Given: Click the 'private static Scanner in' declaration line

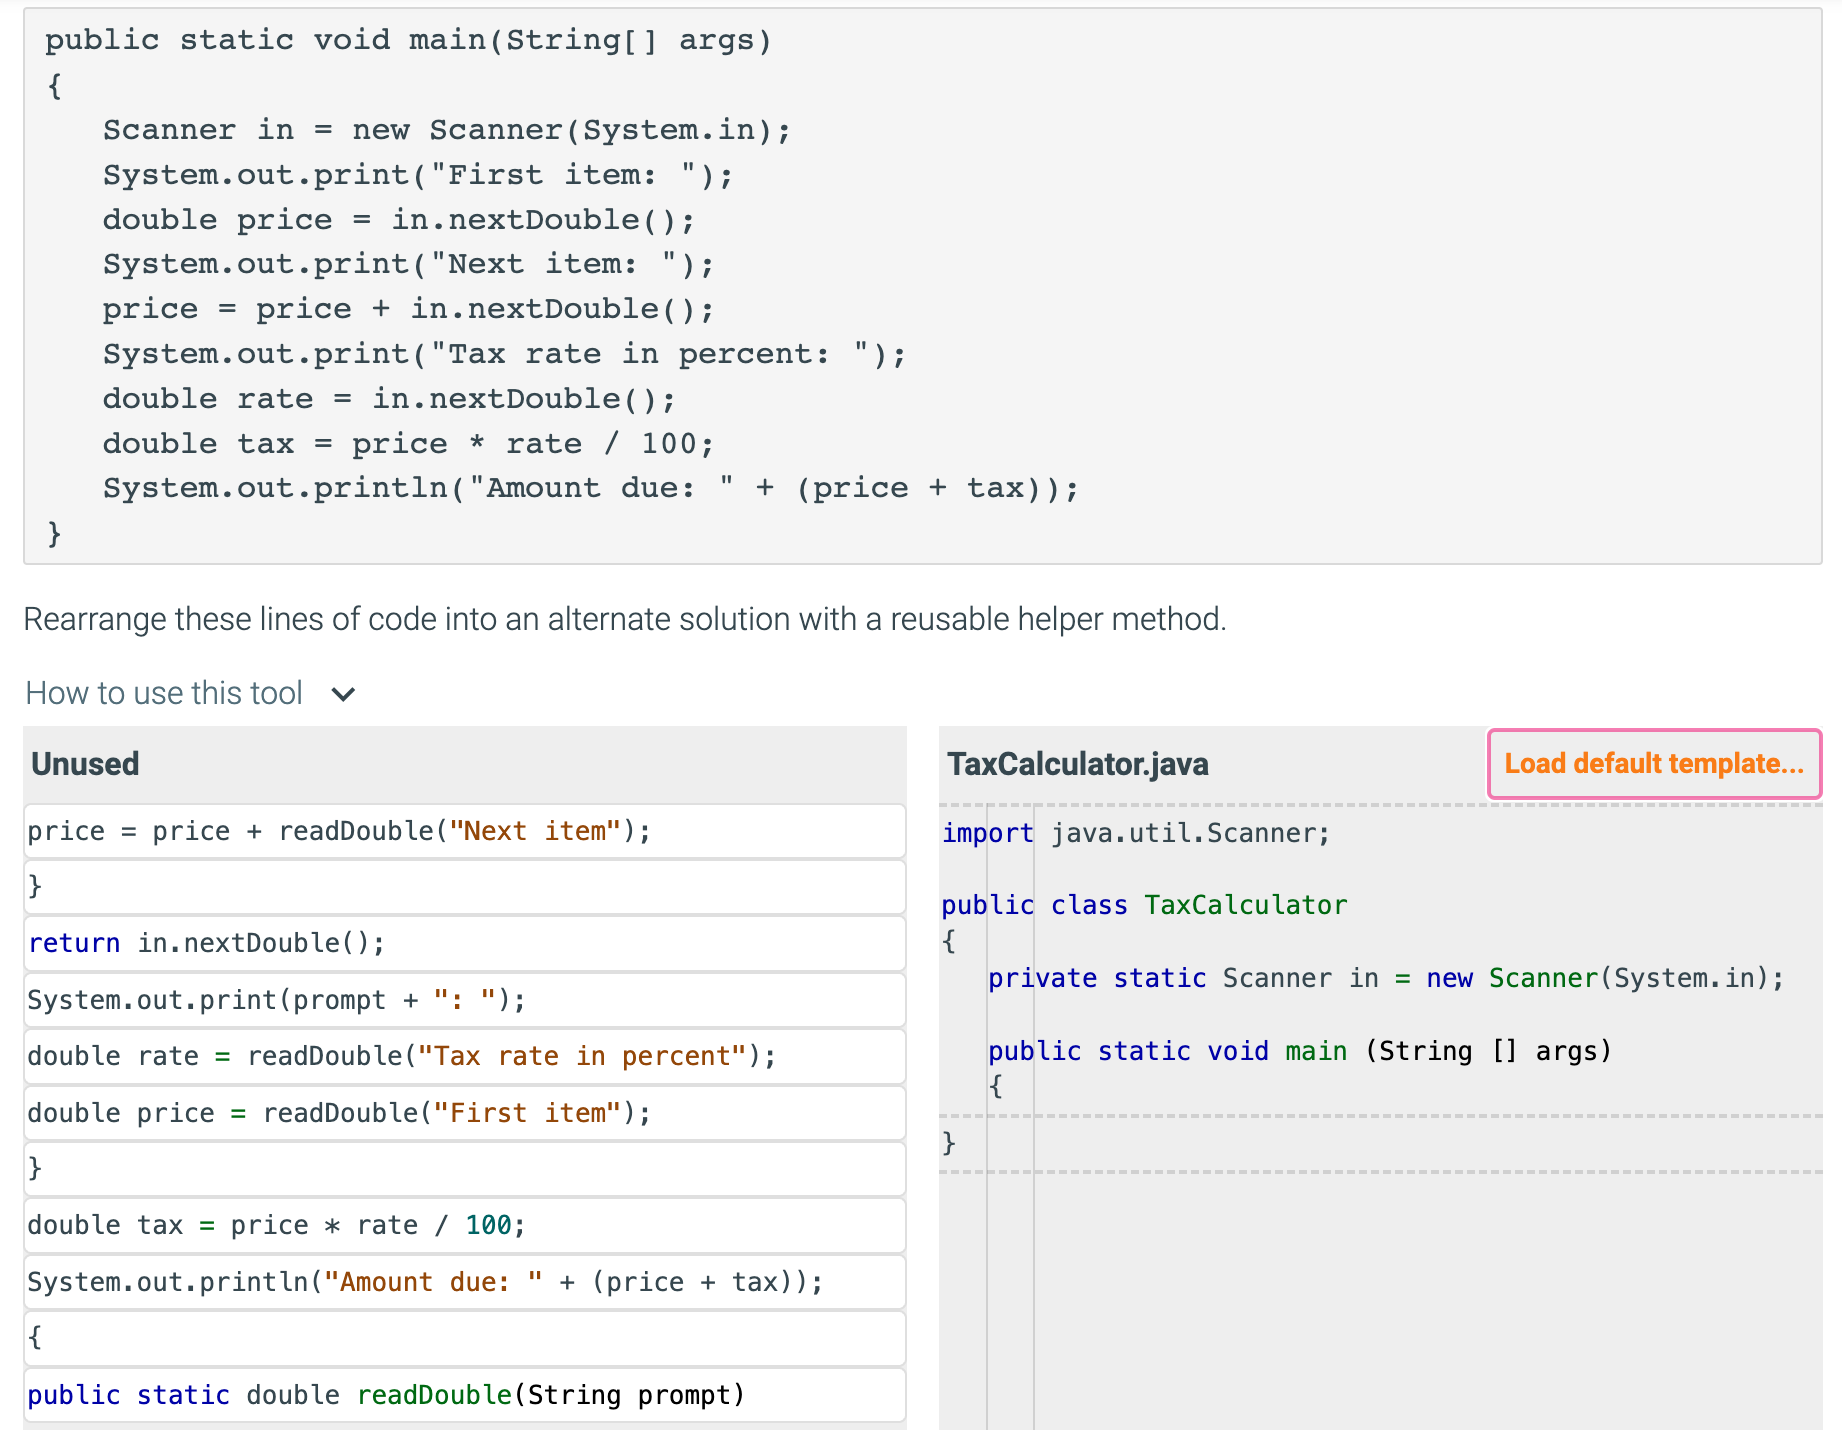Looking at the screenshot, I should click(1386, 978).
